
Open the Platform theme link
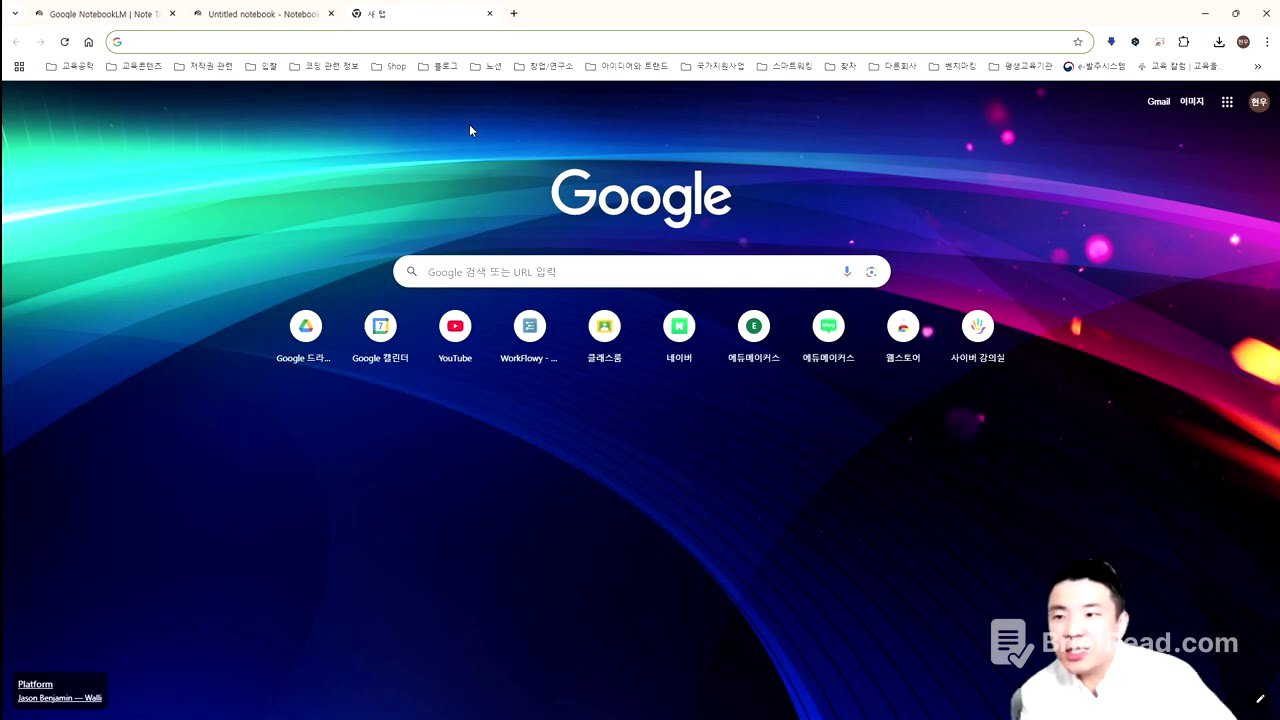(x=35, y=684)
